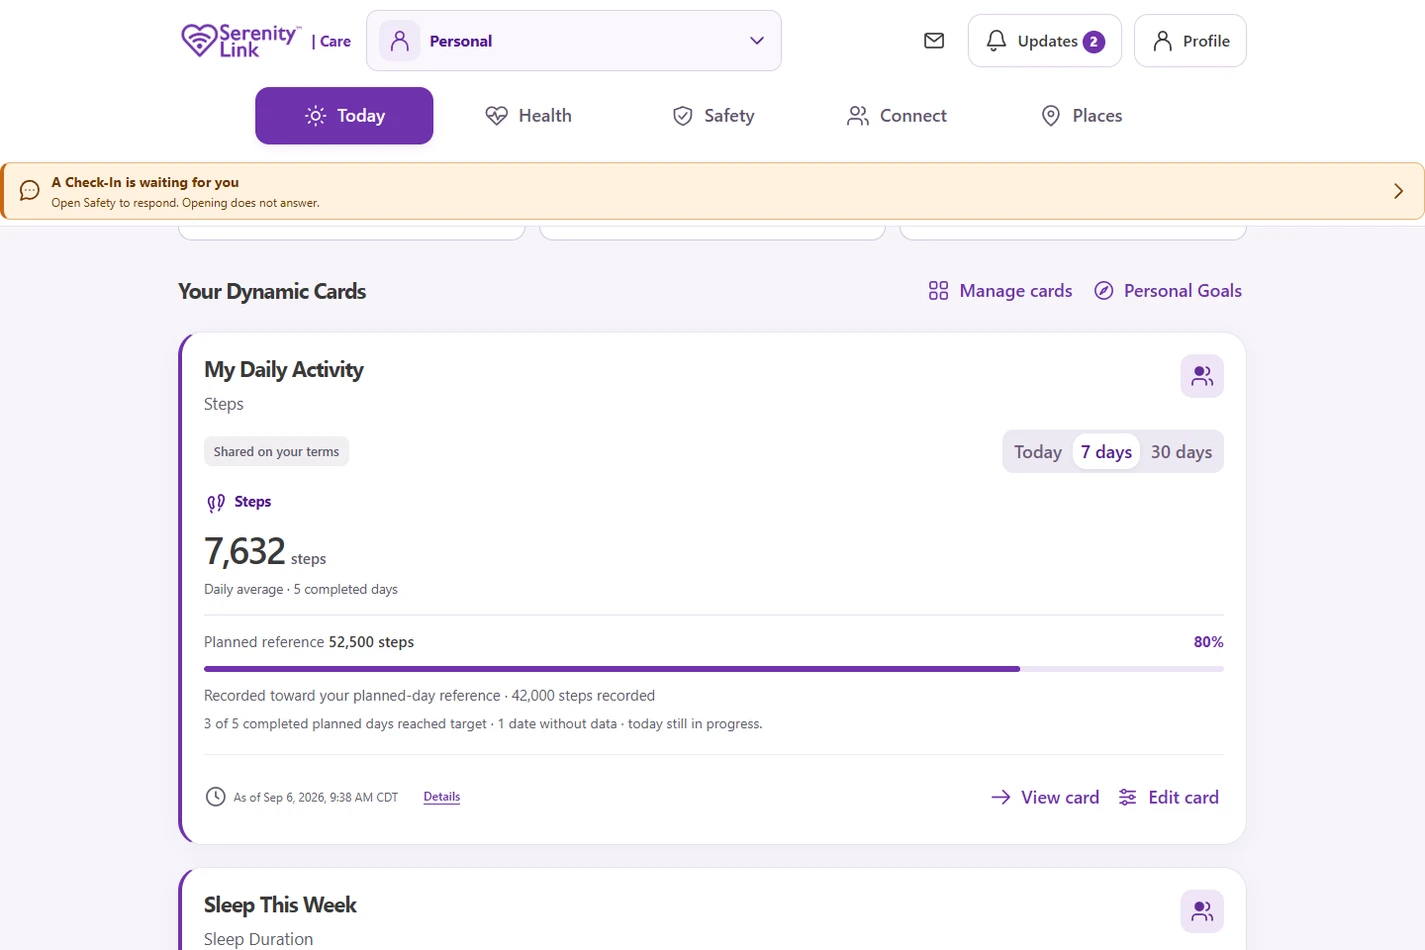The height and width of the screenshot is (950, 1425).
Task: Click the sharing people icon on Sleep This Week
Action: 1202,912
